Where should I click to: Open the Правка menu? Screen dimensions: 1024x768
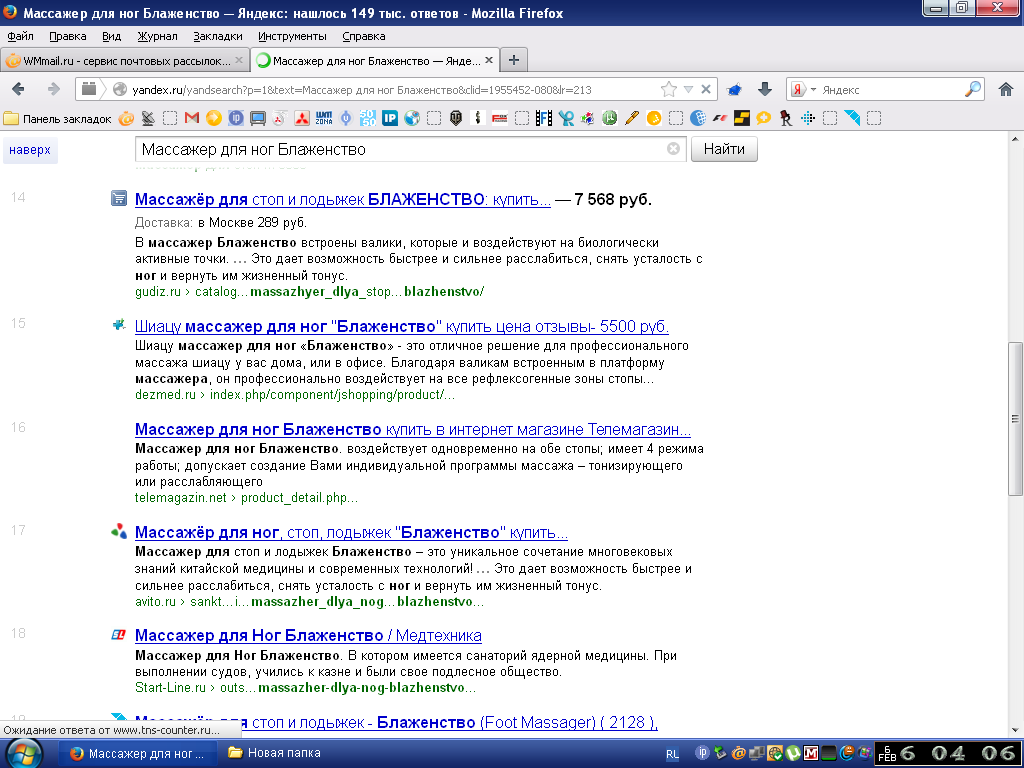68,36
